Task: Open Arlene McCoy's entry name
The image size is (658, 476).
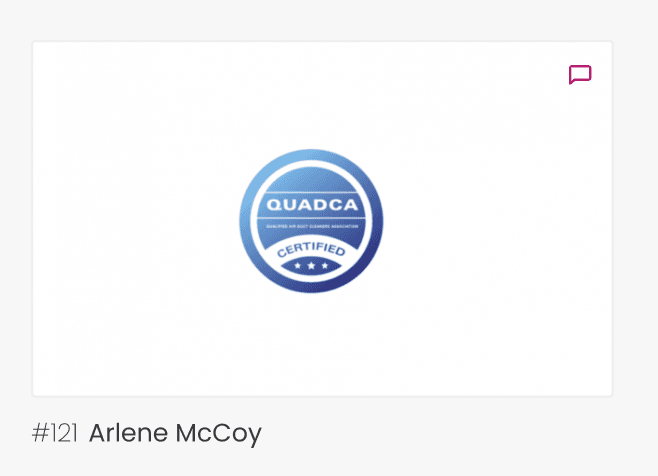Action: [175, 433]
